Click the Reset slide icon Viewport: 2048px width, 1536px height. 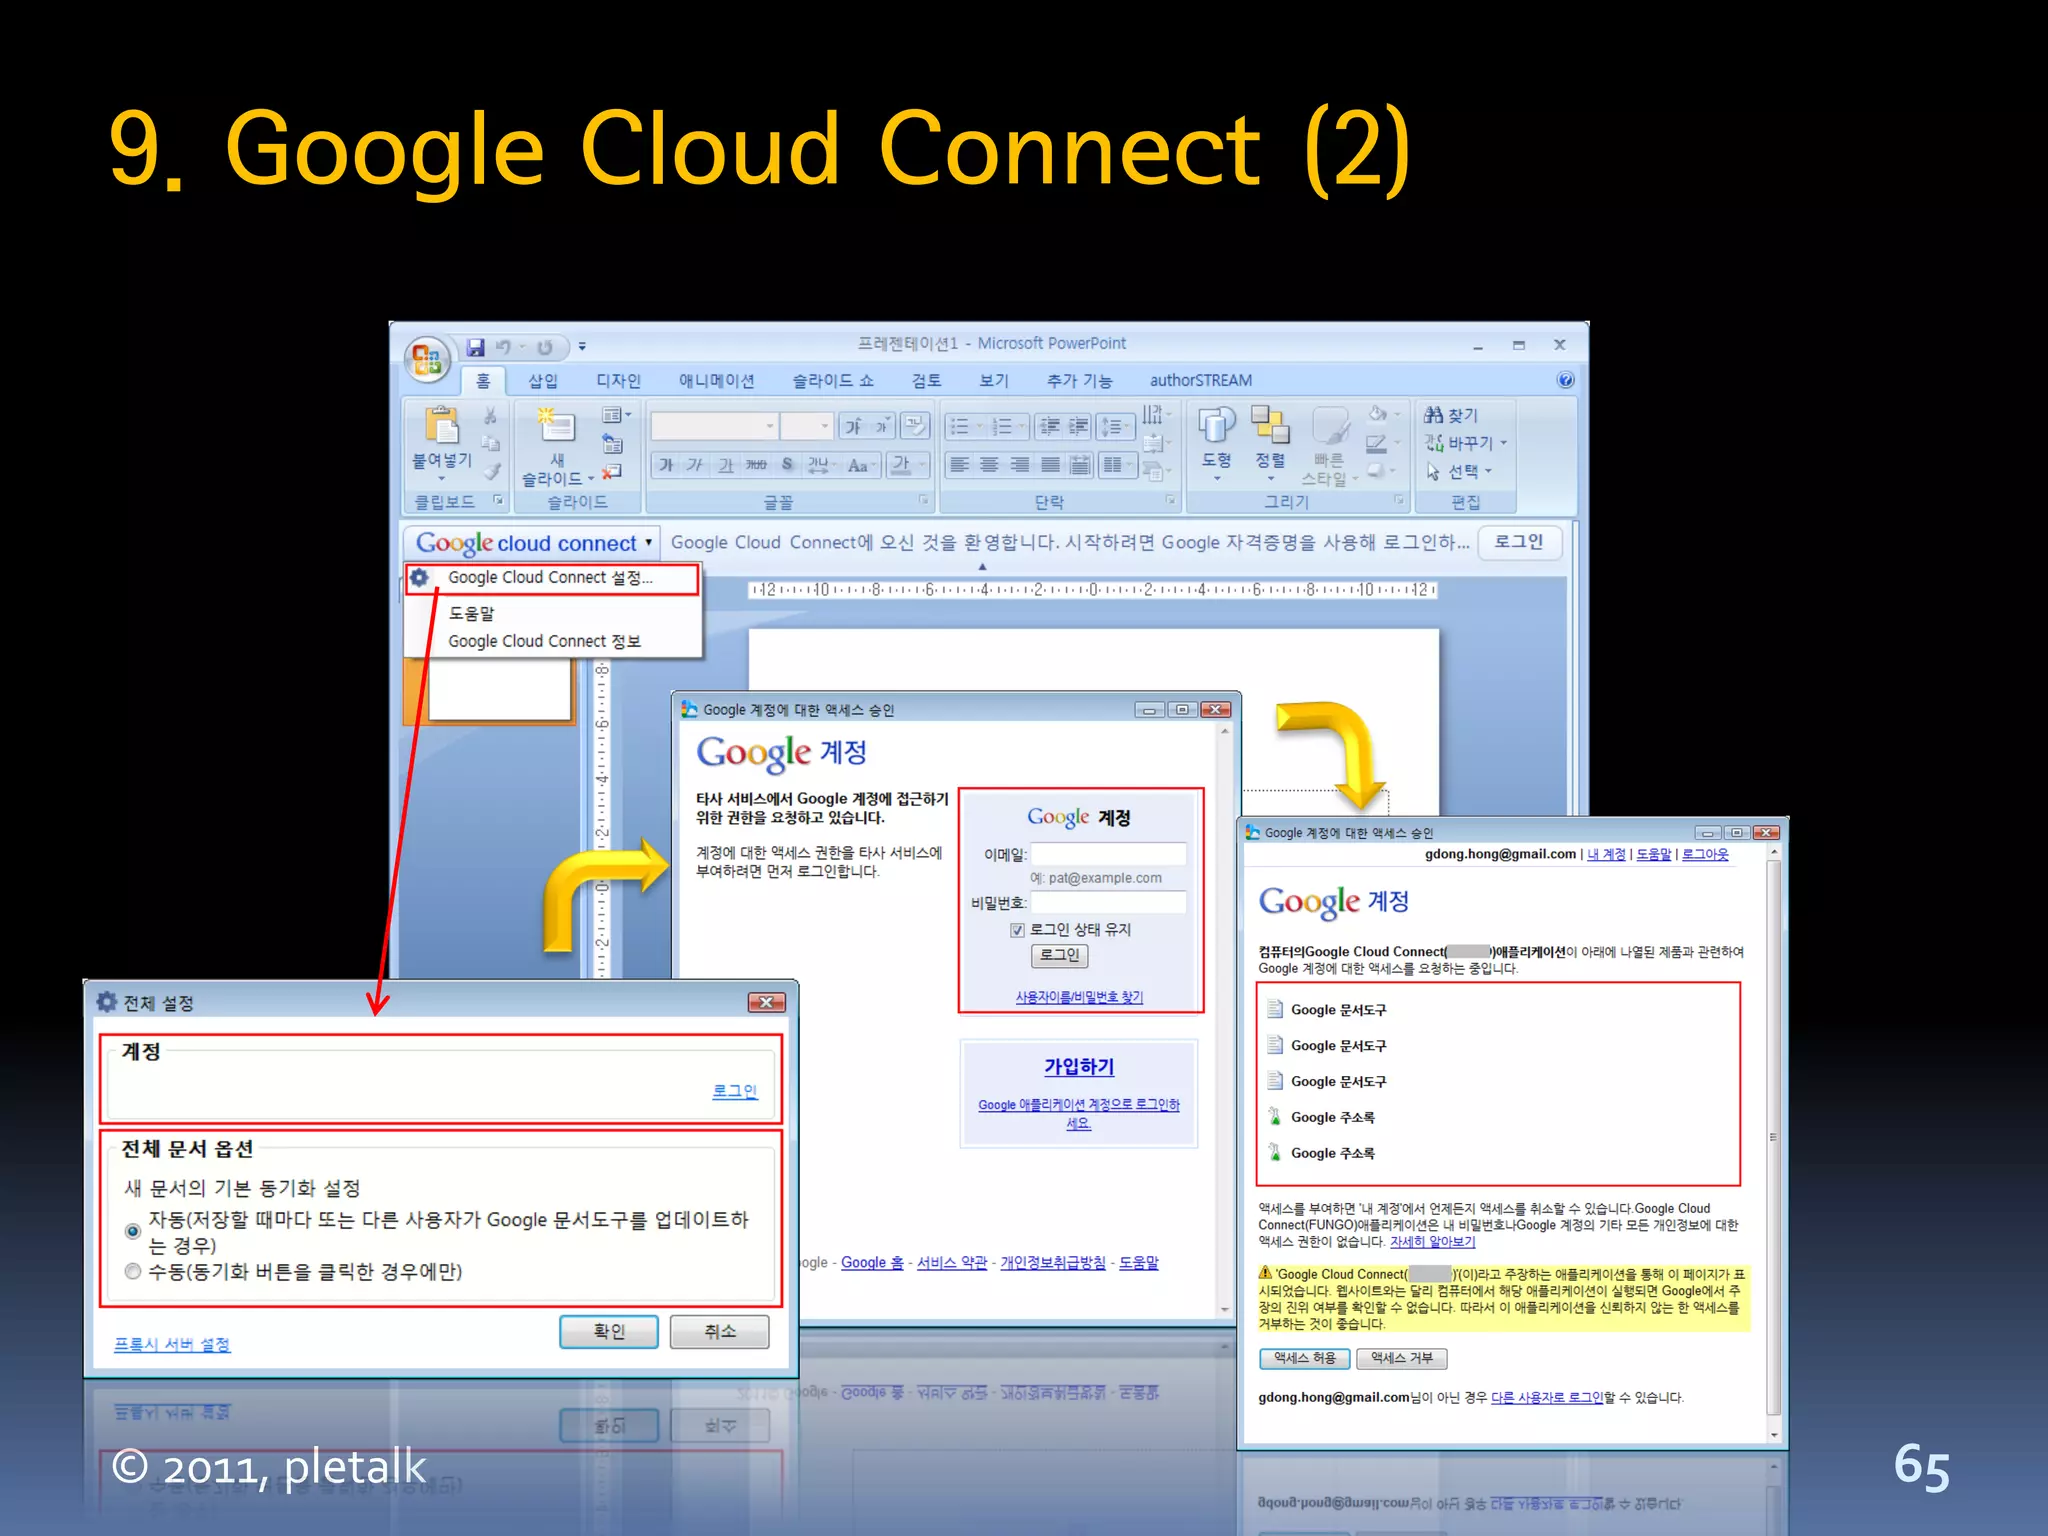612,444
